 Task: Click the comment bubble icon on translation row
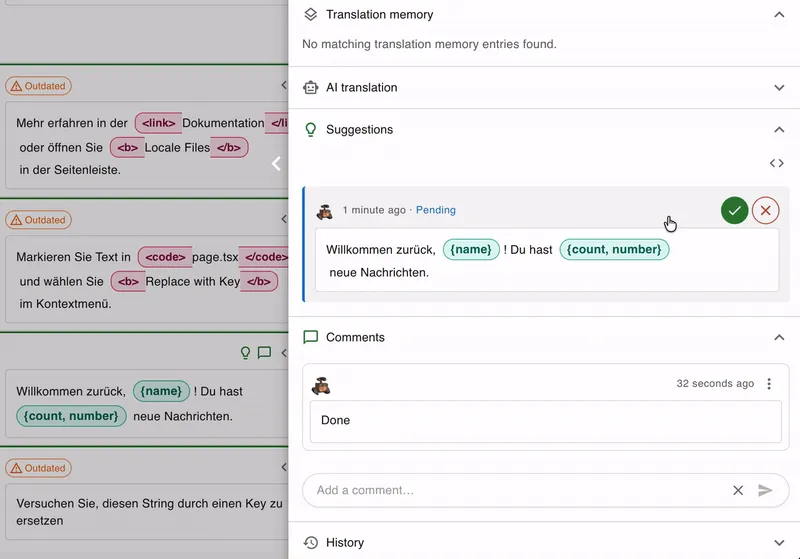(x=264, y=352)
